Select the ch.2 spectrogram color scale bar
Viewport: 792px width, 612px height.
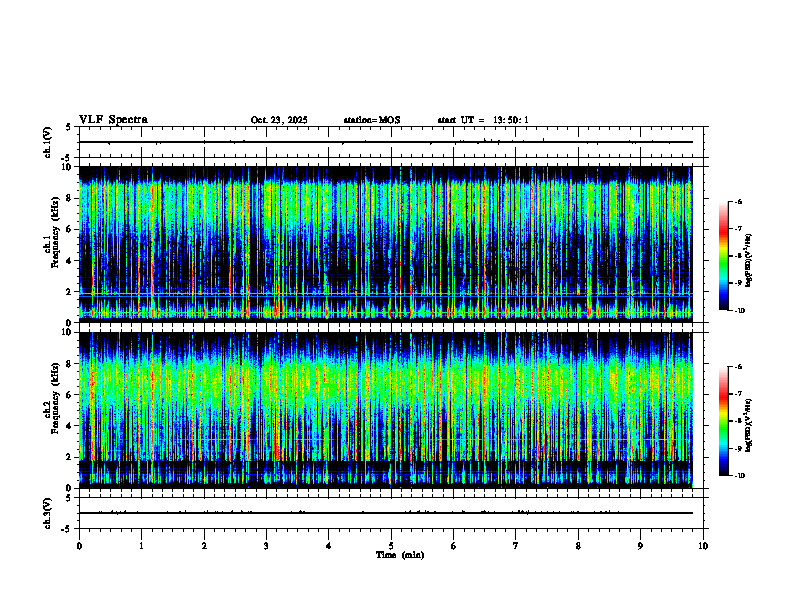pyautogui.click(x=723, y=421)
